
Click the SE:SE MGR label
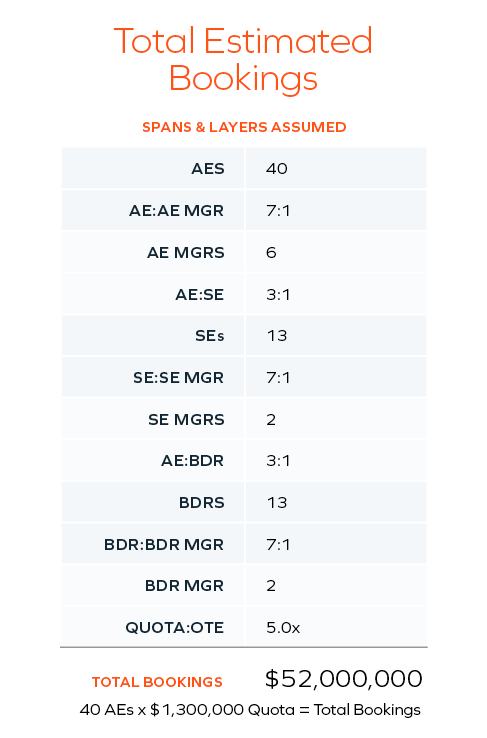coord(178,377)
